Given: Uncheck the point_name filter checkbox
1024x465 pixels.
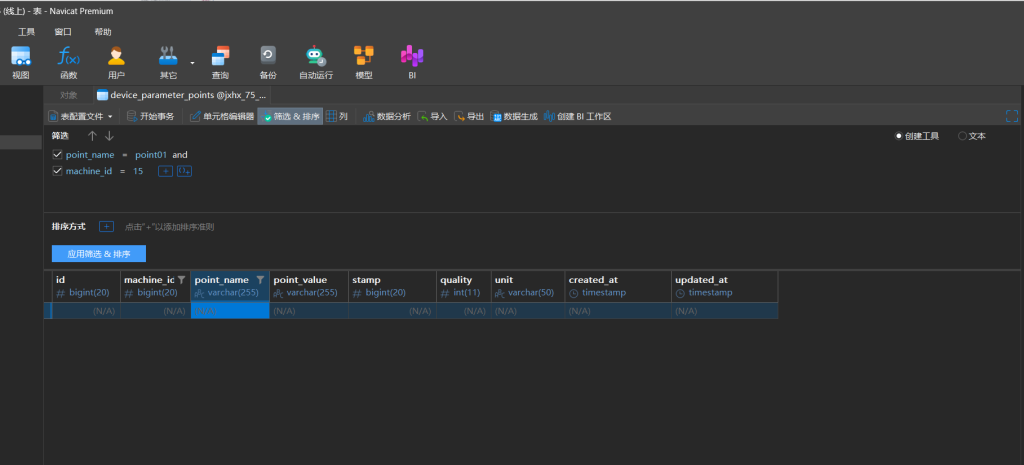Looking at the screenshot, I should [57, 155].
